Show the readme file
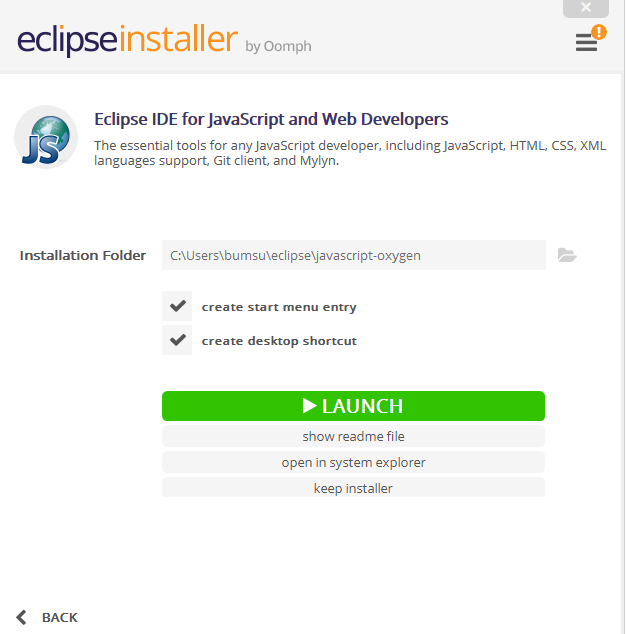The image size is (626, 634). click(x=353, y=436)
